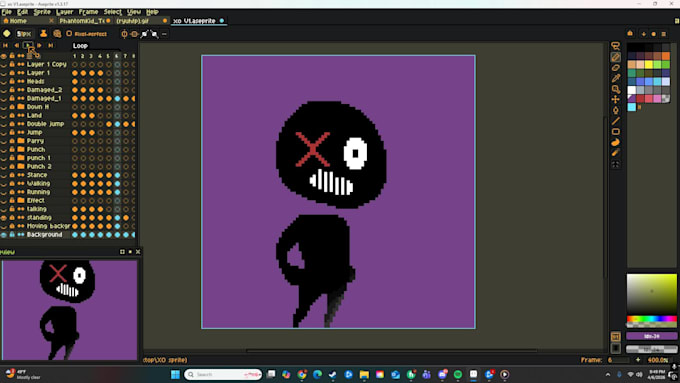The height and width of the screenshot is (383, 680).
Task: Open the ink options stamp icon
Action: 43,33
